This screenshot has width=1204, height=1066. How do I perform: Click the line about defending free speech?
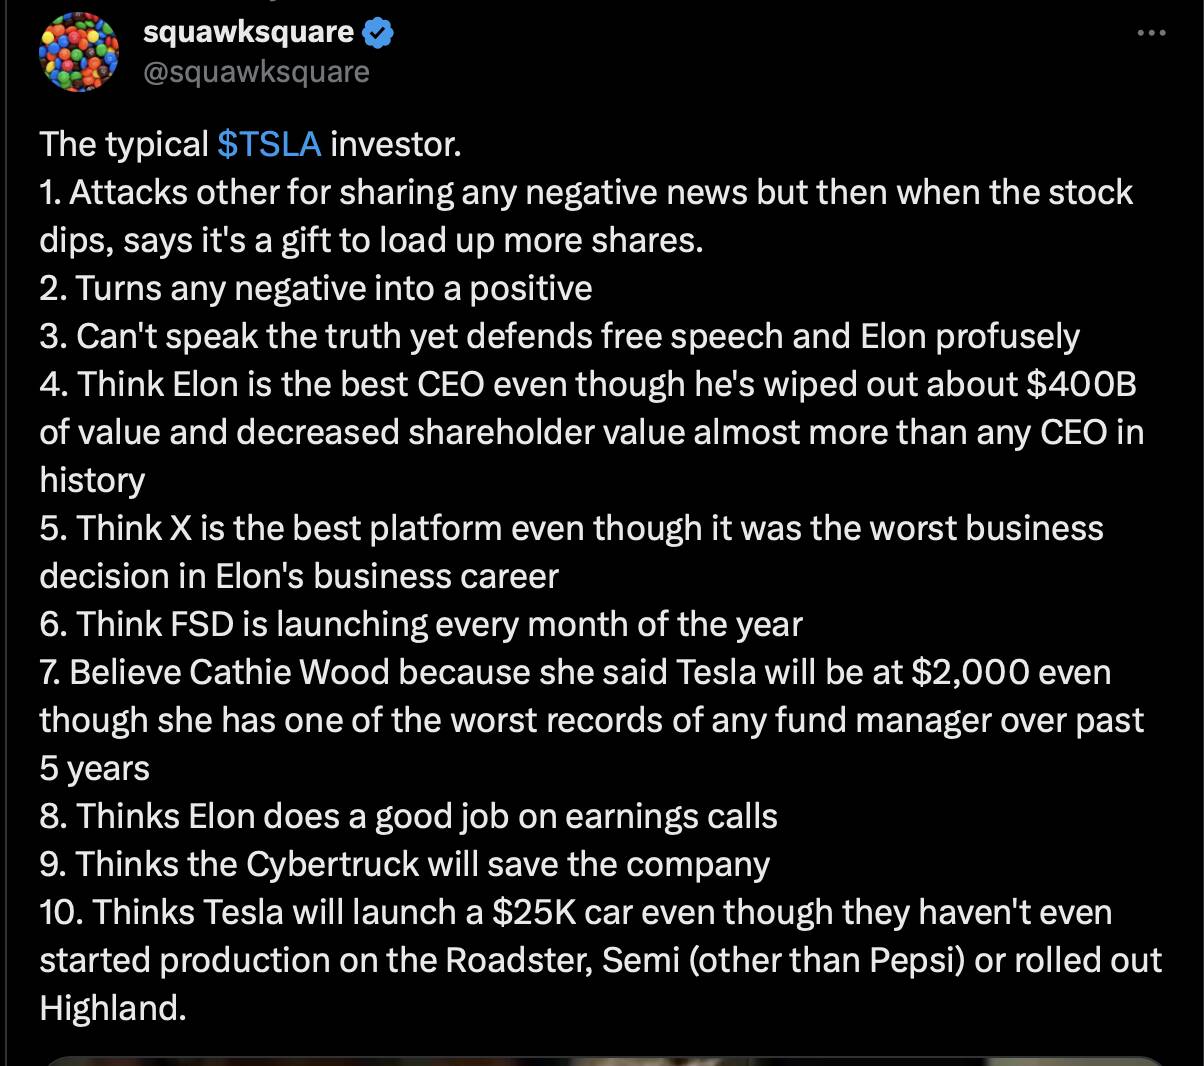pos(560,336)
